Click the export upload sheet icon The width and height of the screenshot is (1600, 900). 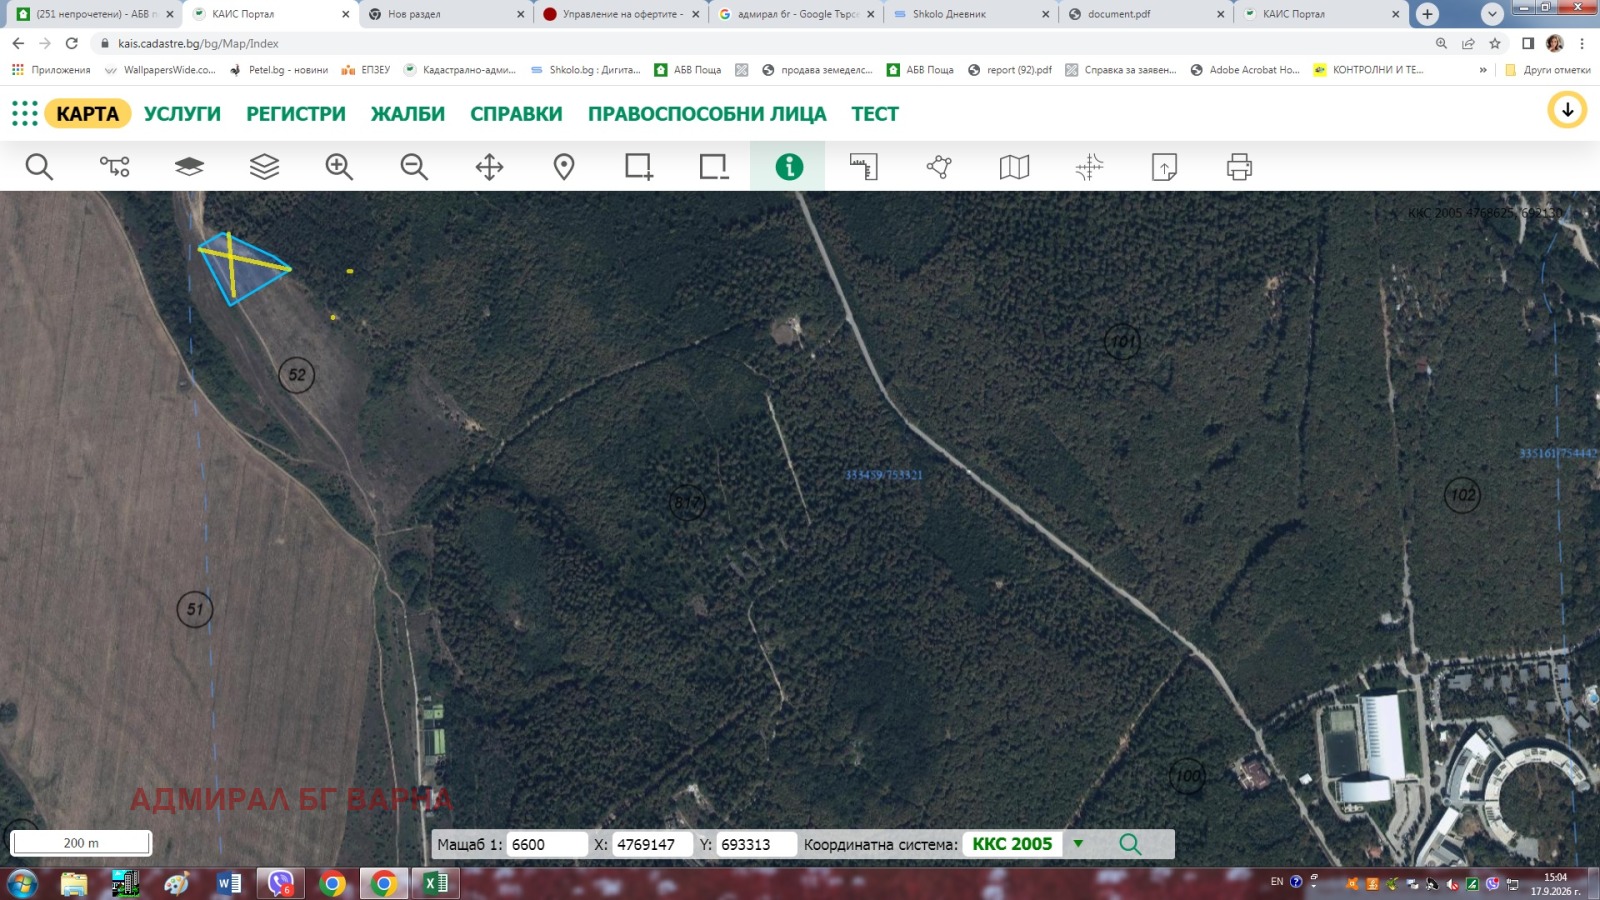point(1164,166)
